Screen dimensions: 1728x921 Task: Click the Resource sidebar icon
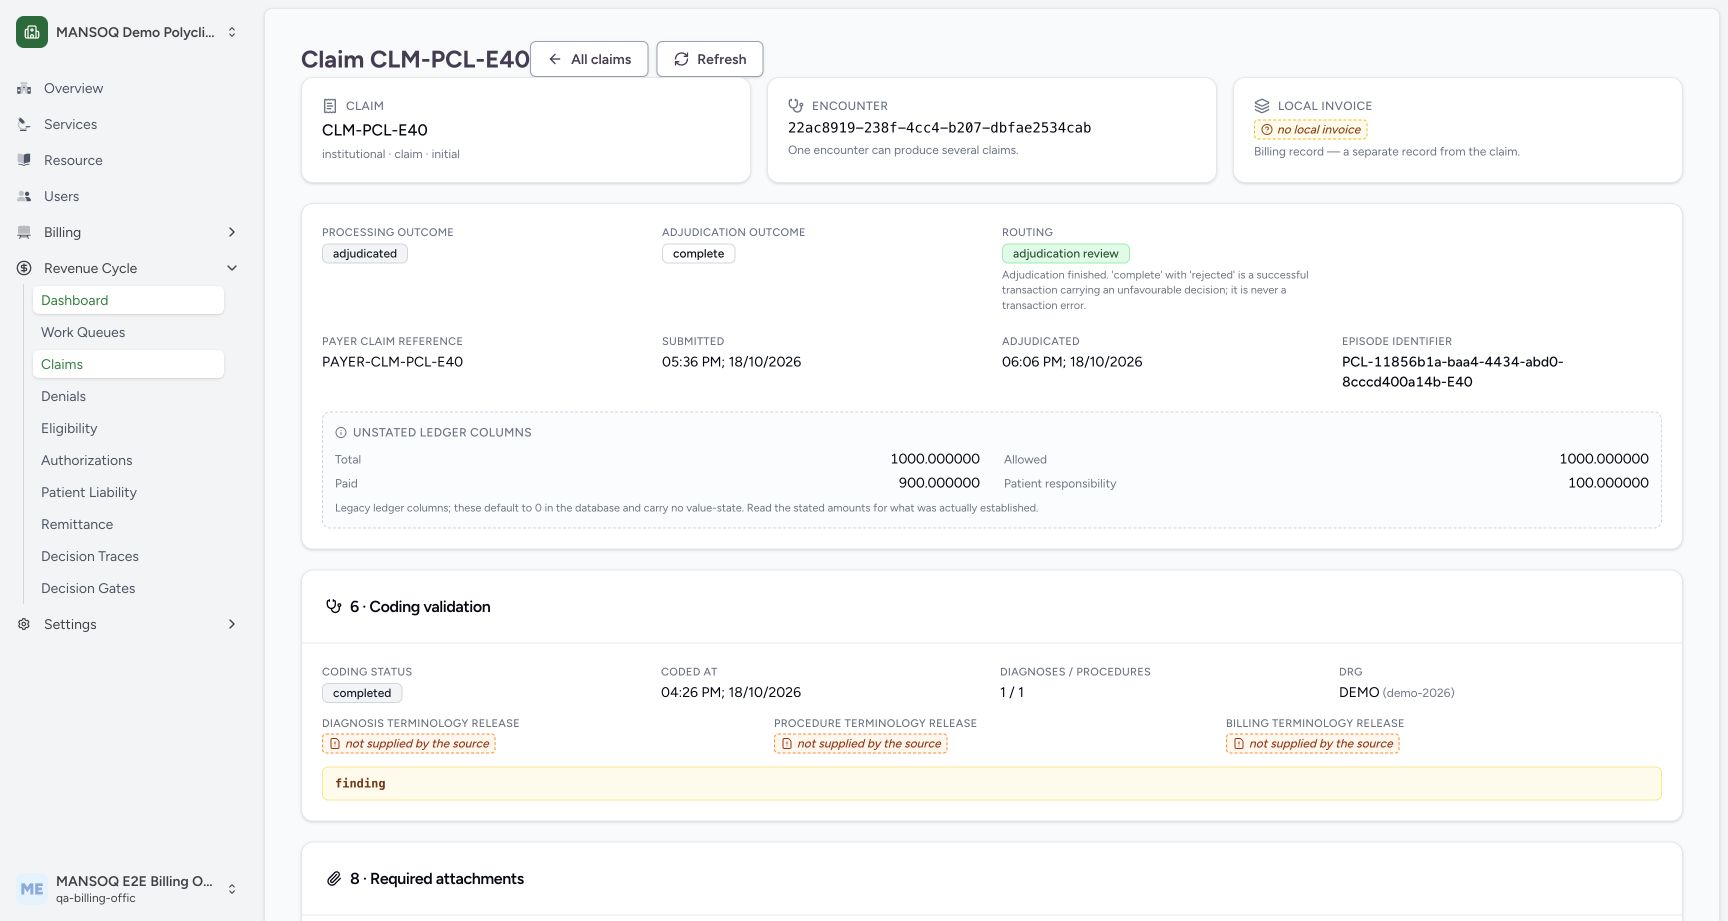(x=24, y=160)
